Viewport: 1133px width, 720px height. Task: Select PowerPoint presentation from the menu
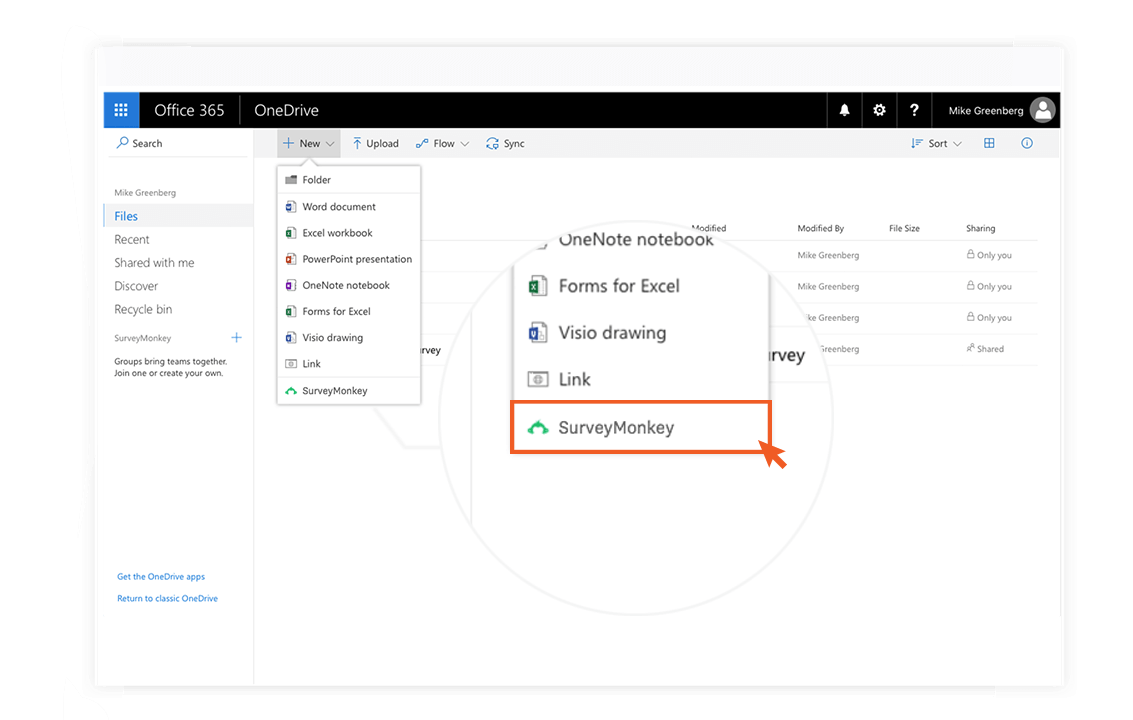[356, 259]
